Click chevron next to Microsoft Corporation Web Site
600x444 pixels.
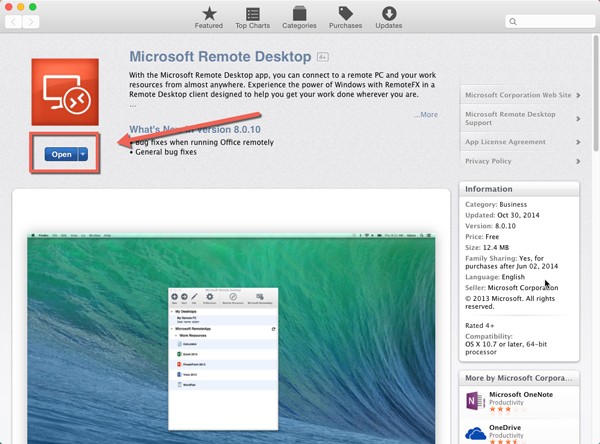coord(578,95)
